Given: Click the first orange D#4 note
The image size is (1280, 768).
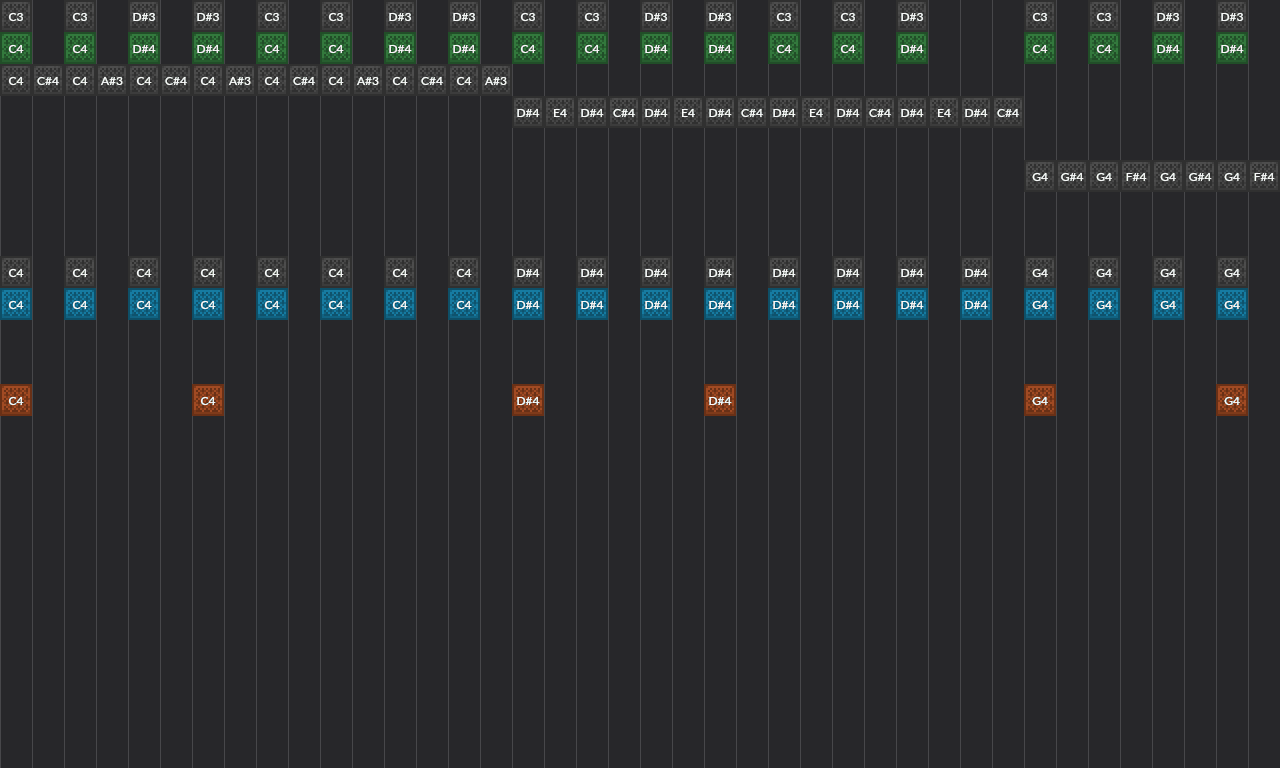Looking at the screenshot, I should pyautogui.click(x=528, y=400).
